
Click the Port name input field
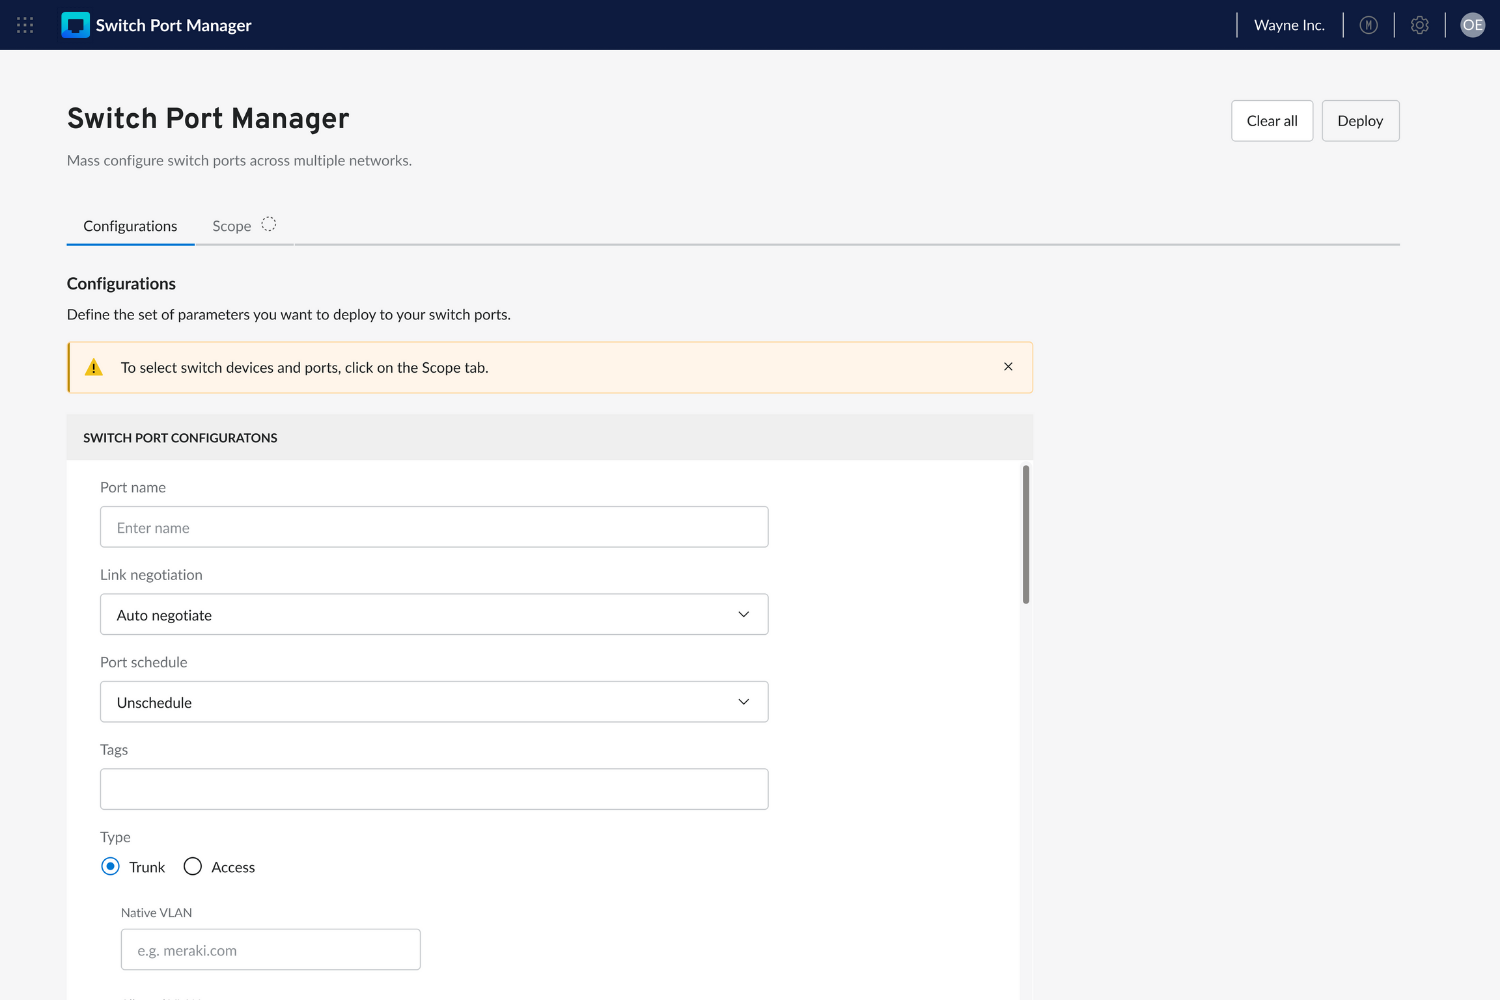click(434, 527)
